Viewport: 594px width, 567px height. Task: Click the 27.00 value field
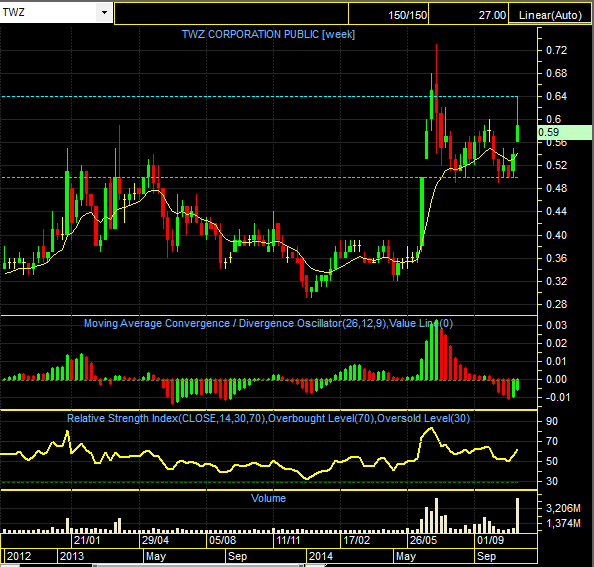pyautogui.click(x=468, y=14)
